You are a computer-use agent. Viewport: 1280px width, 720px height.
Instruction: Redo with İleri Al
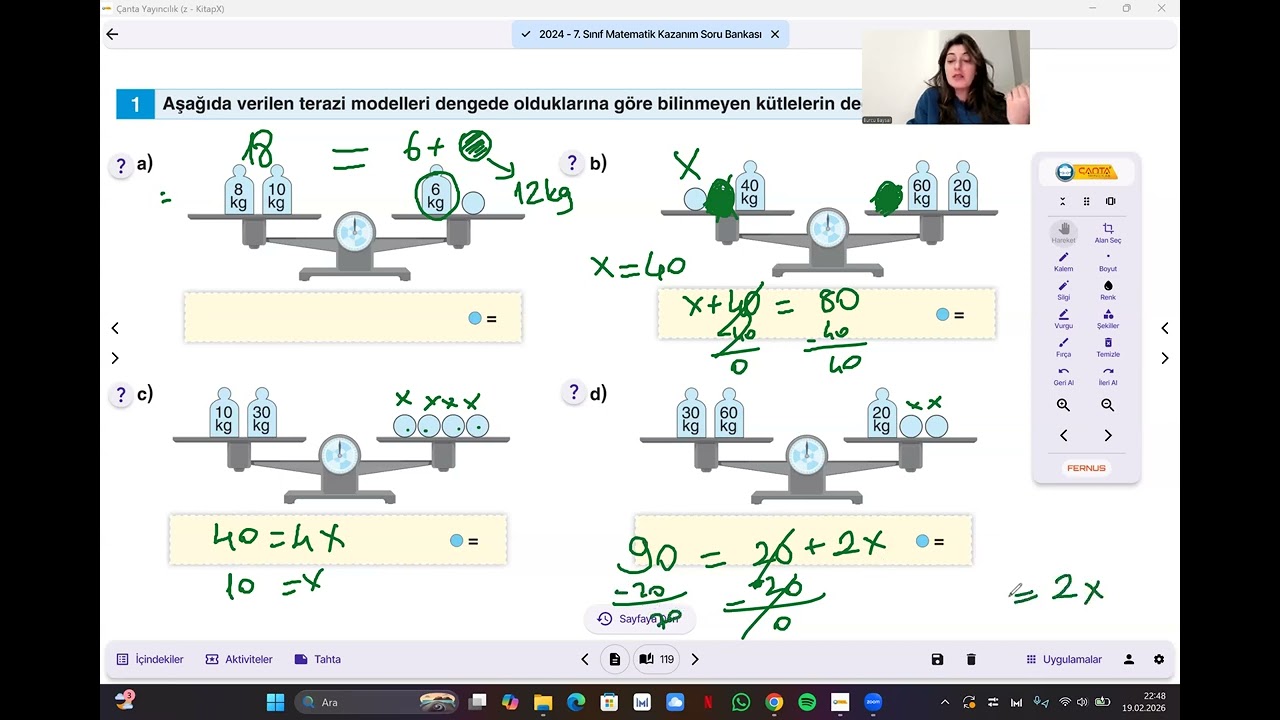[x=1108, y=375]
